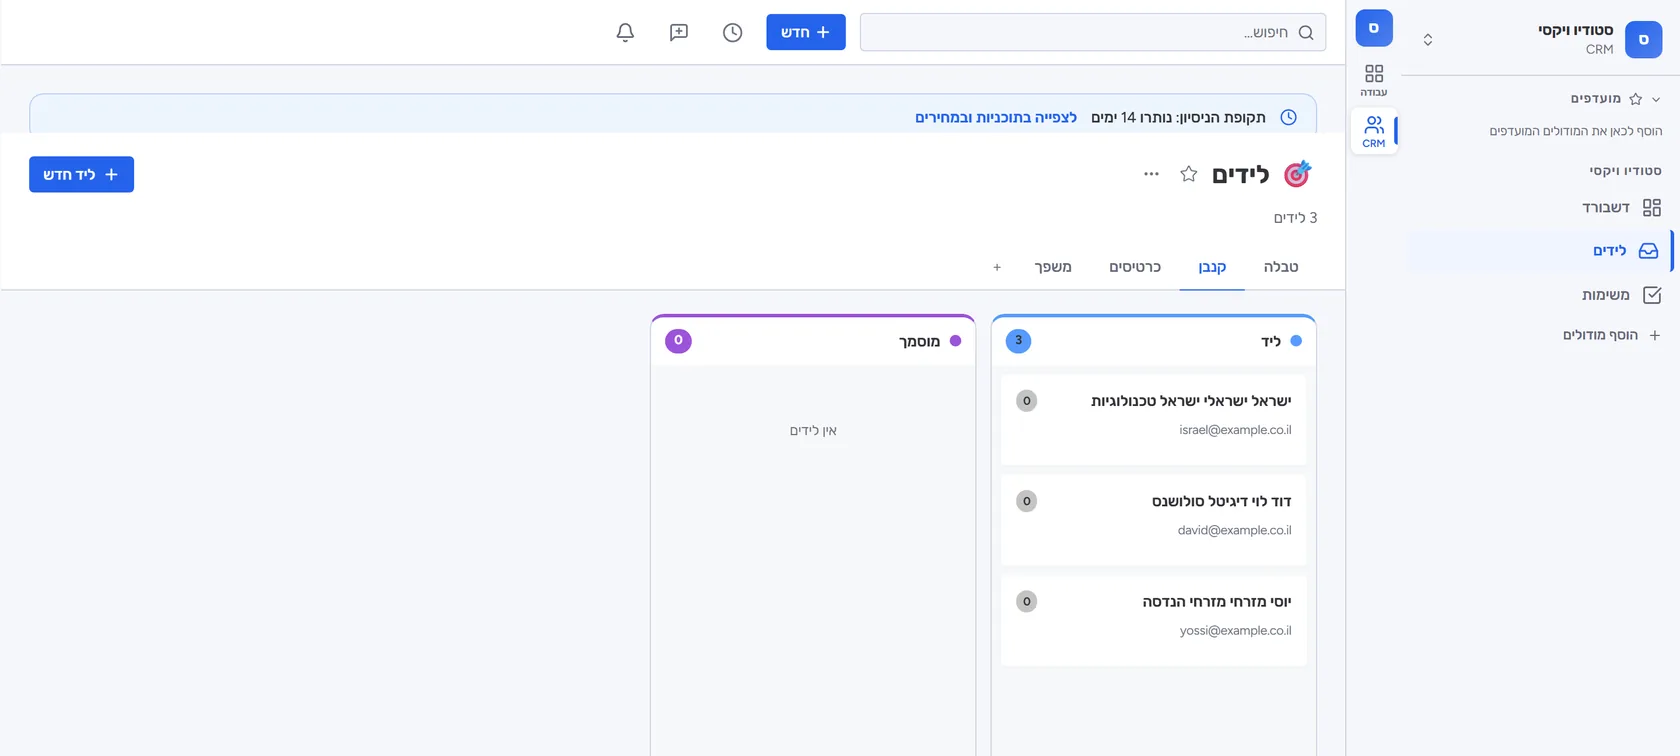Open the notifications bell

tap(625, 32)
